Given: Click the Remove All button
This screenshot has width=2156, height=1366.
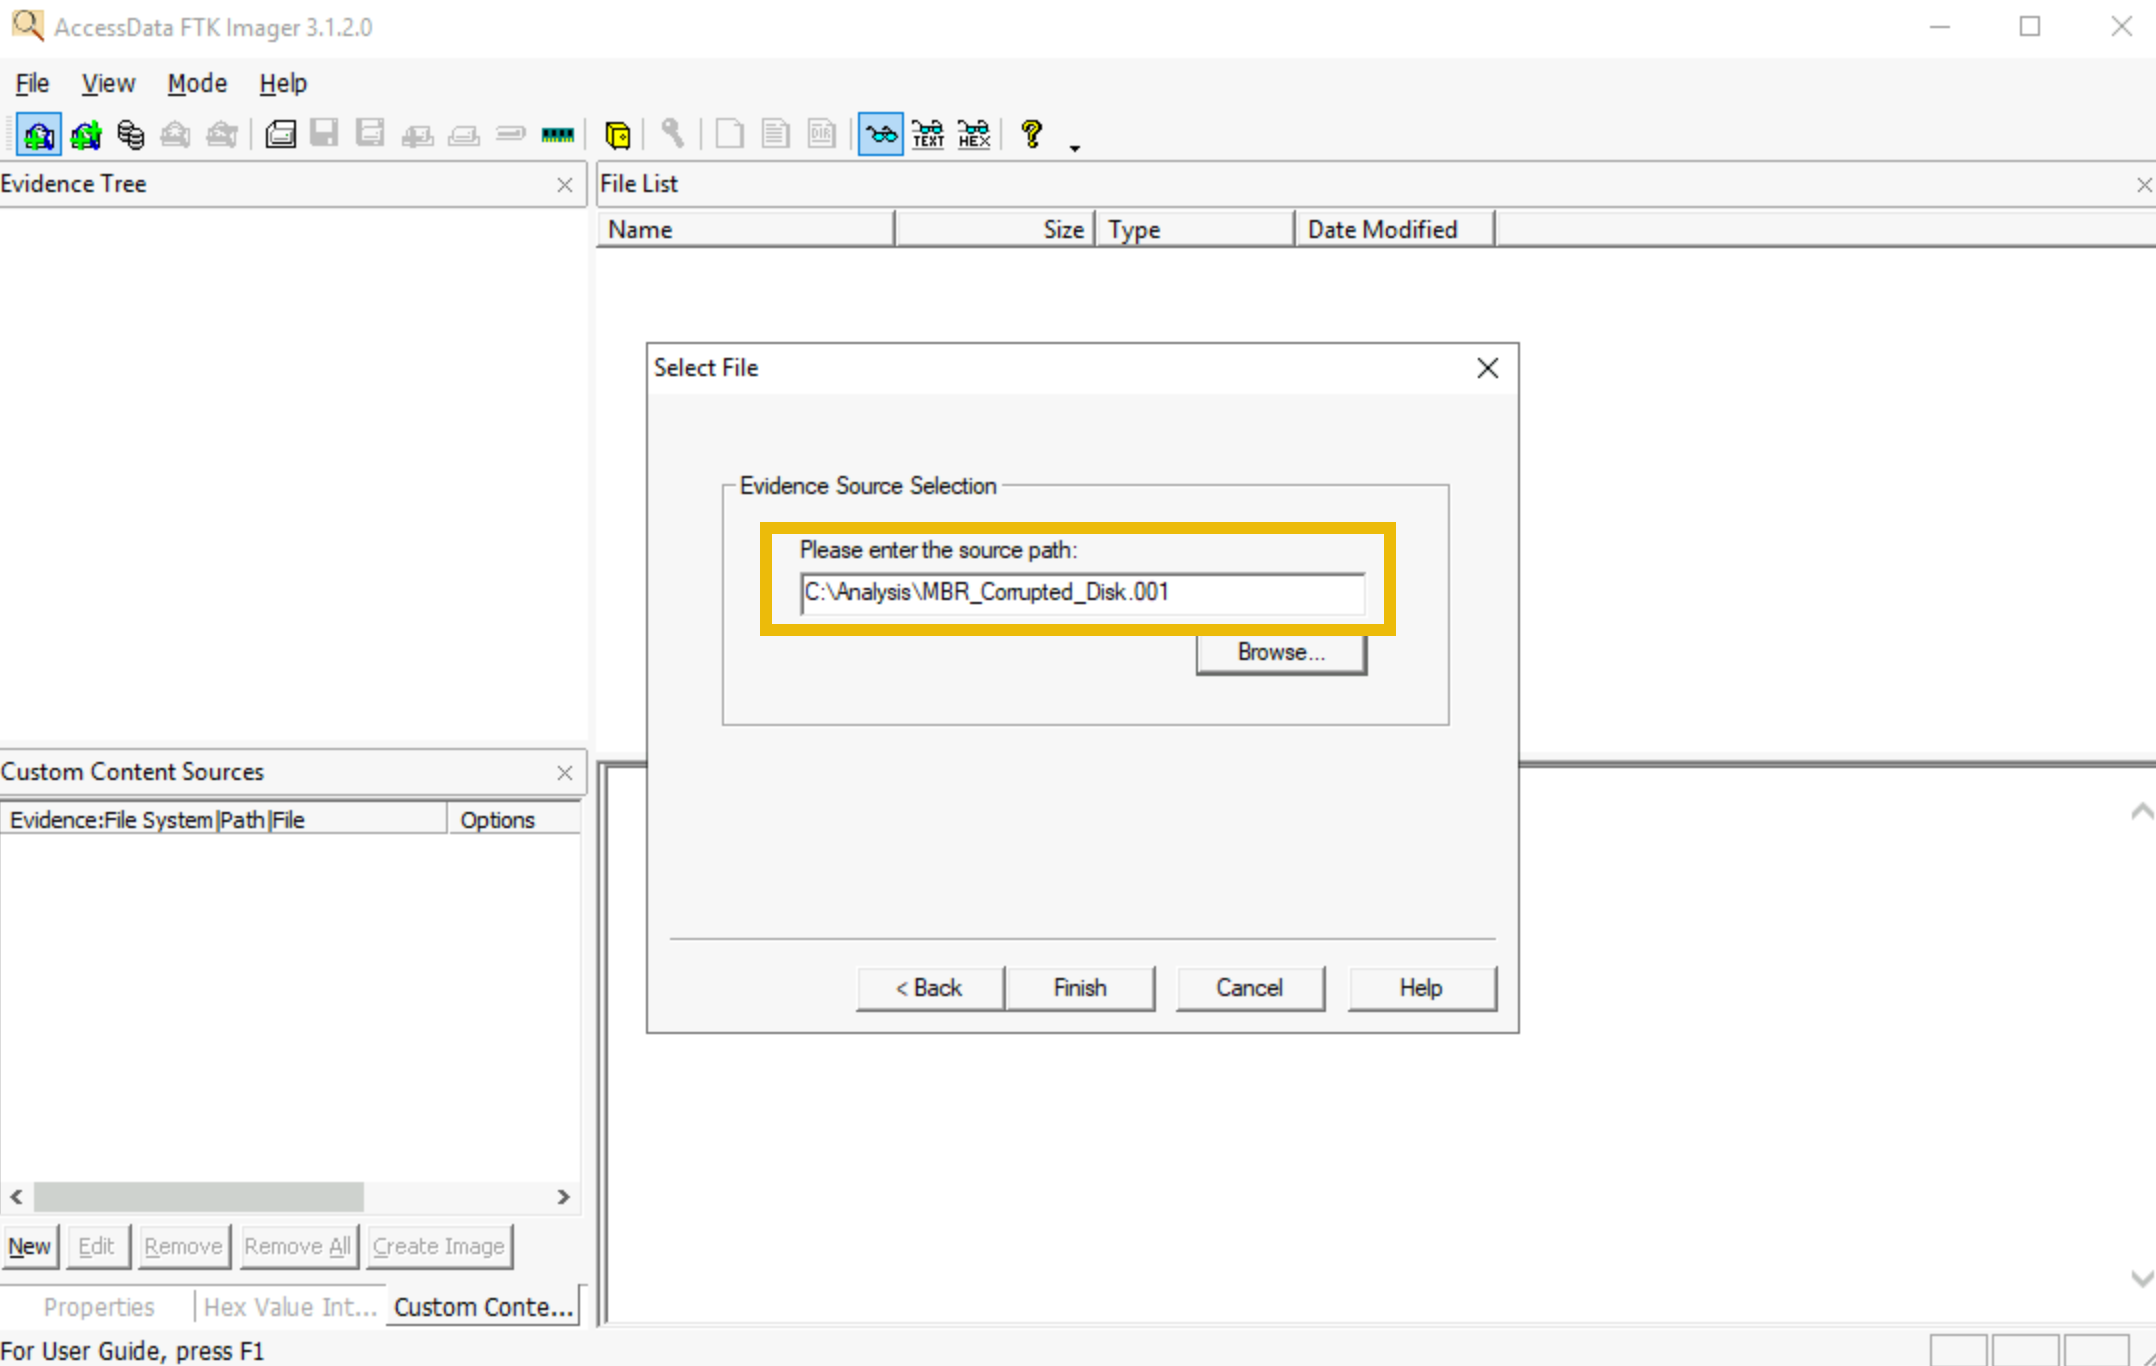Looking at the screenshot, I should [298, 1247].
